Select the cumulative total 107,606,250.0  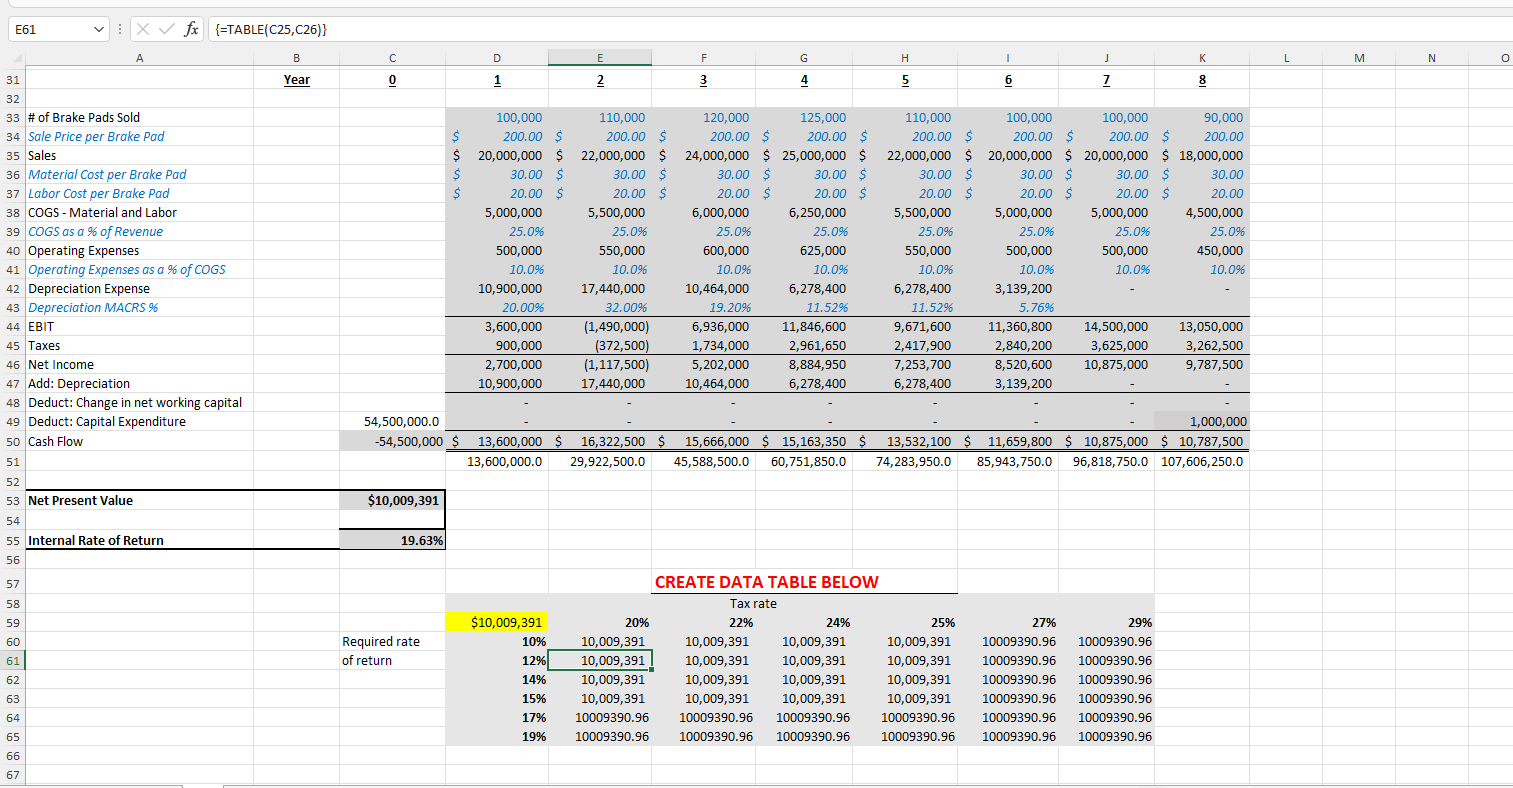pos(1202,461)
